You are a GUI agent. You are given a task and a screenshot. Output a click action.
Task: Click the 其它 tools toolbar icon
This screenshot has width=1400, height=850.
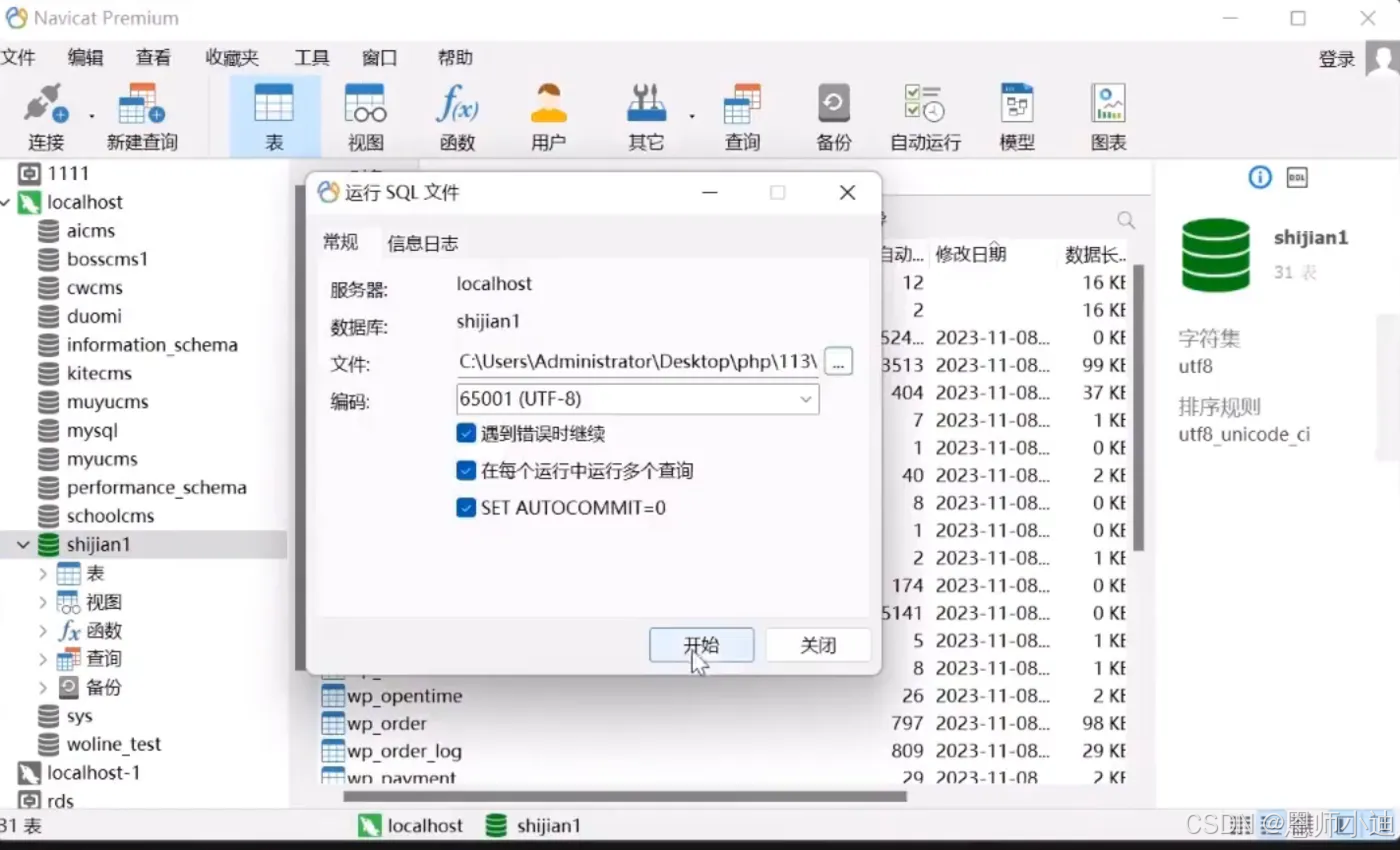[646, 117]
